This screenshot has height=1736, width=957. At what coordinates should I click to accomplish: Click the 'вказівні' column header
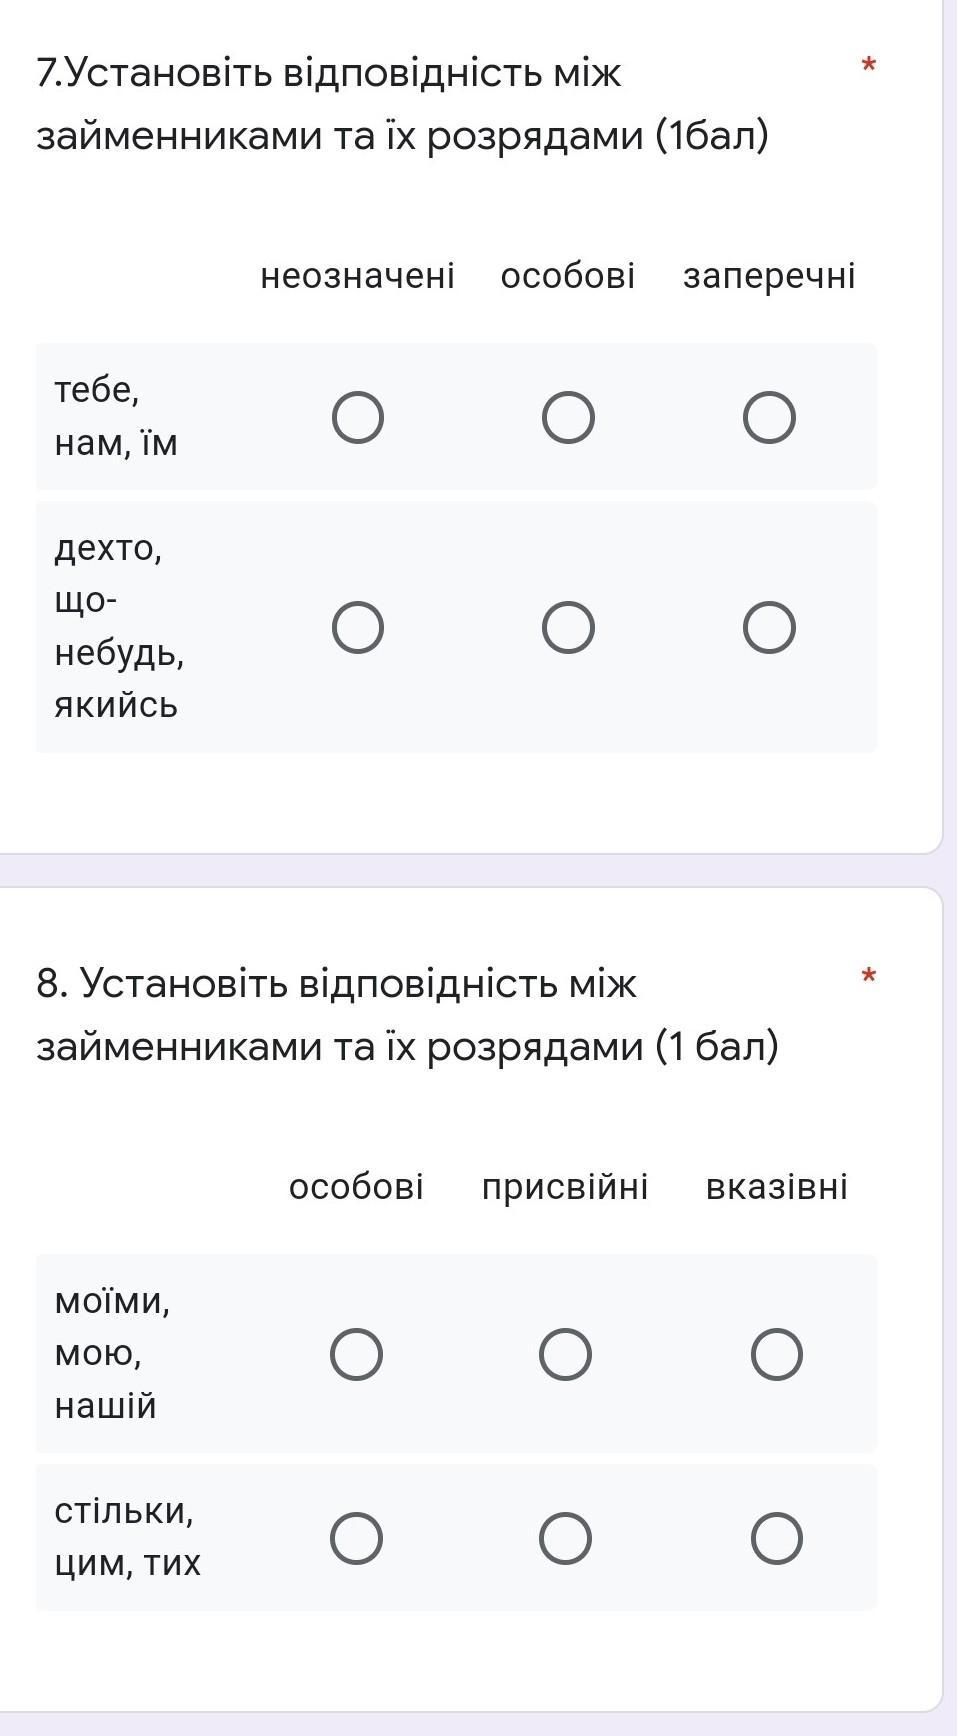pos(777,1187)
